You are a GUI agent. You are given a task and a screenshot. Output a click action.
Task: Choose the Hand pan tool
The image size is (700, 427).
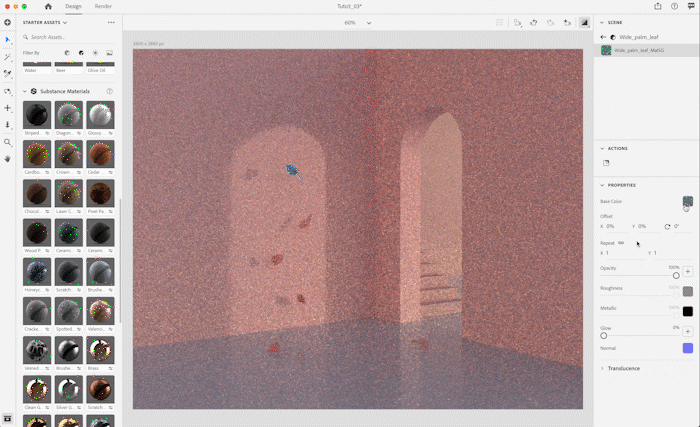8,159
